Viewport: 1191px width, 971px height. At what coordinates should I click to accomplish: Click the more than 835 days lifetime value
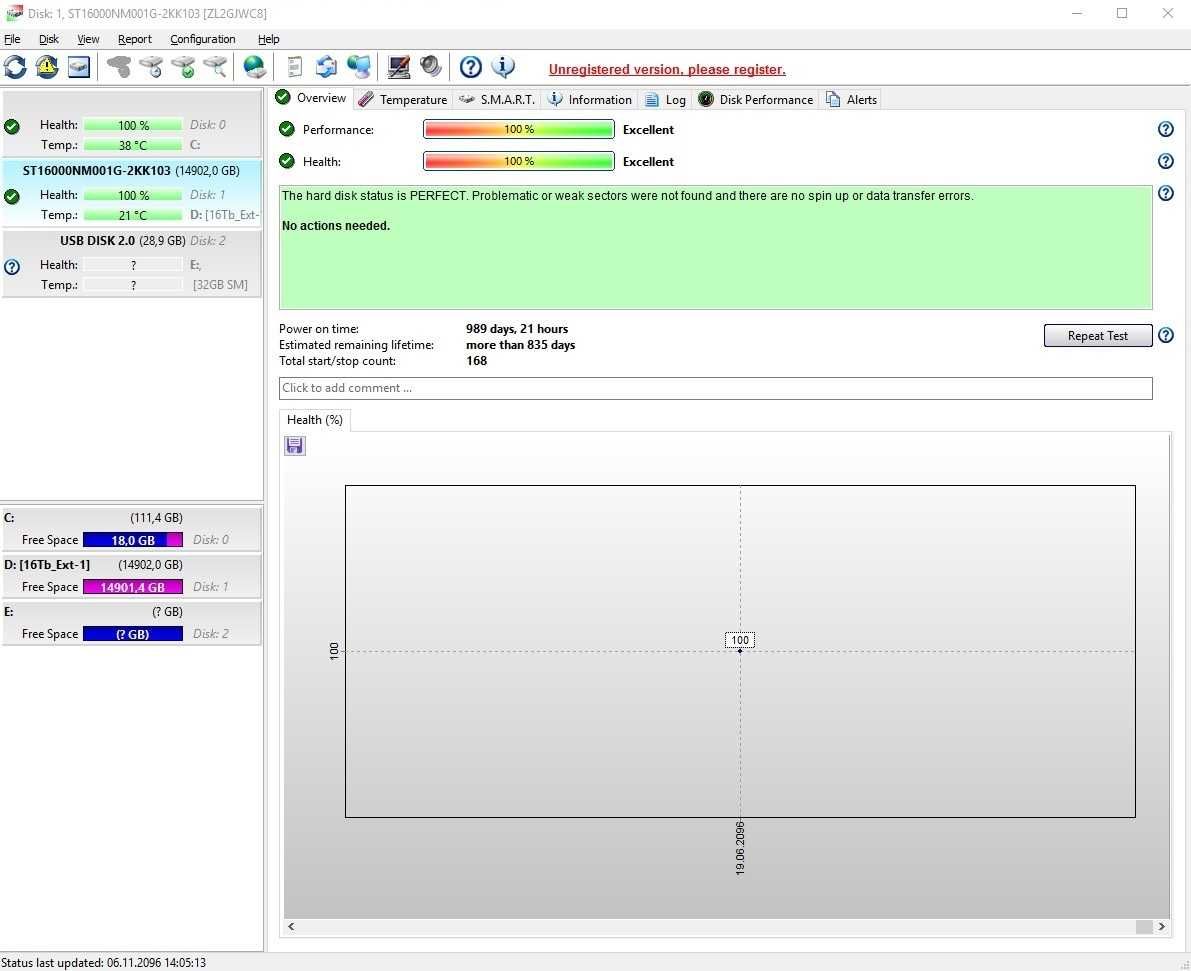point(520,345)
